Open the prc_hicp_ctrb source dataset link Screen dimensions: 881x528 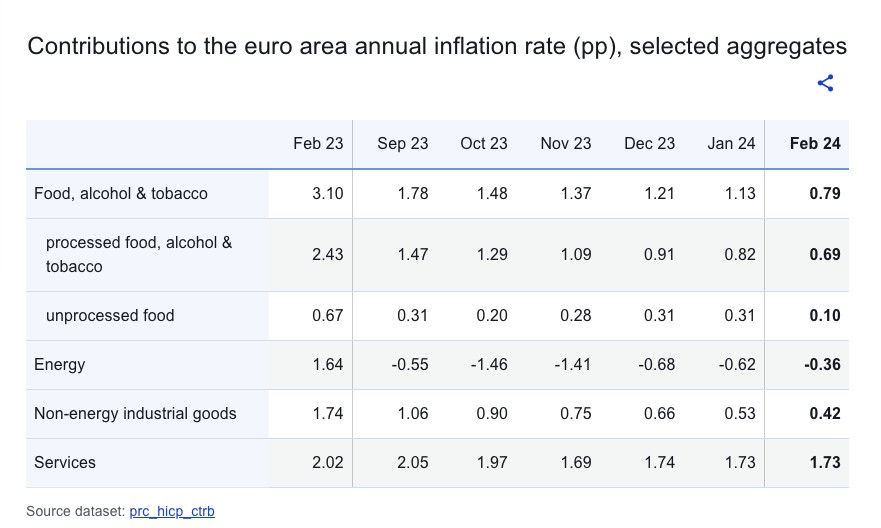click(x=172, y=511)
